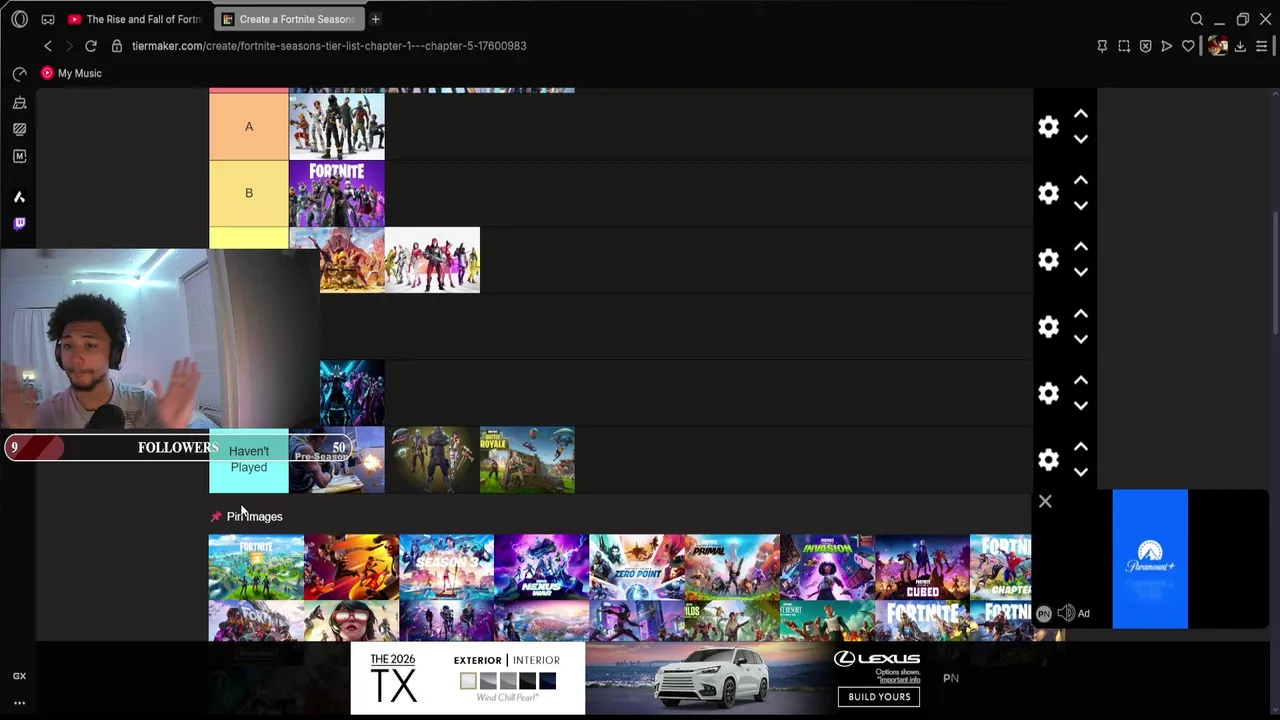Screen dimensions: 1280x720
Task: Open the Twitch sidebar icon
Action: (19, 224)
